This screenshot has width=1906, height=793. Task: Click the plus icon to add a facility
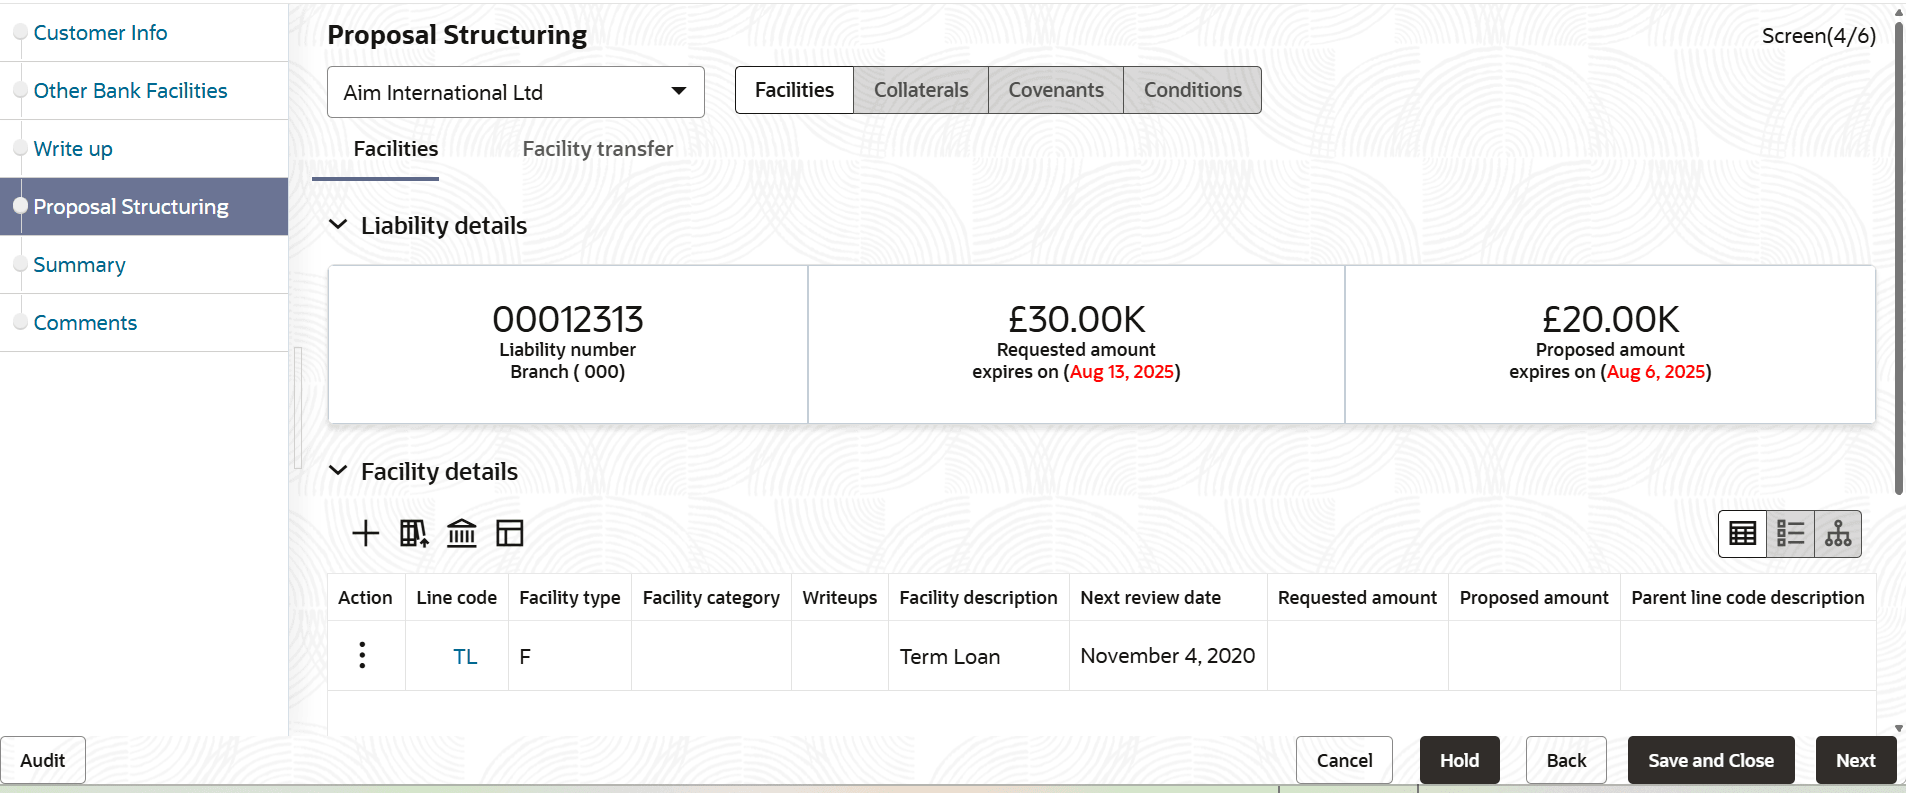pyautogui.click(x=366, y=533)
